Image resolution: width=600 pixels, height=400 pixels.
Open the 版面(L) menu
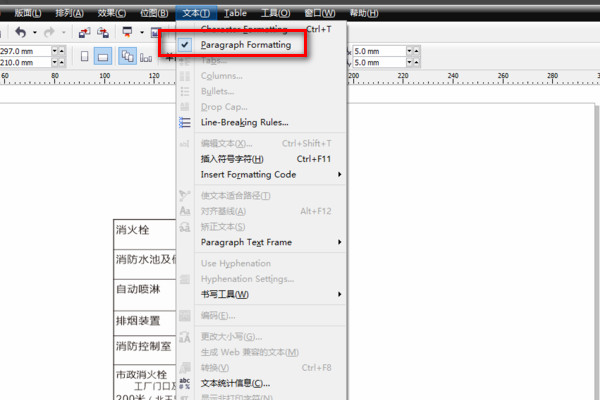pyautogui.click(x=28, y=13)
